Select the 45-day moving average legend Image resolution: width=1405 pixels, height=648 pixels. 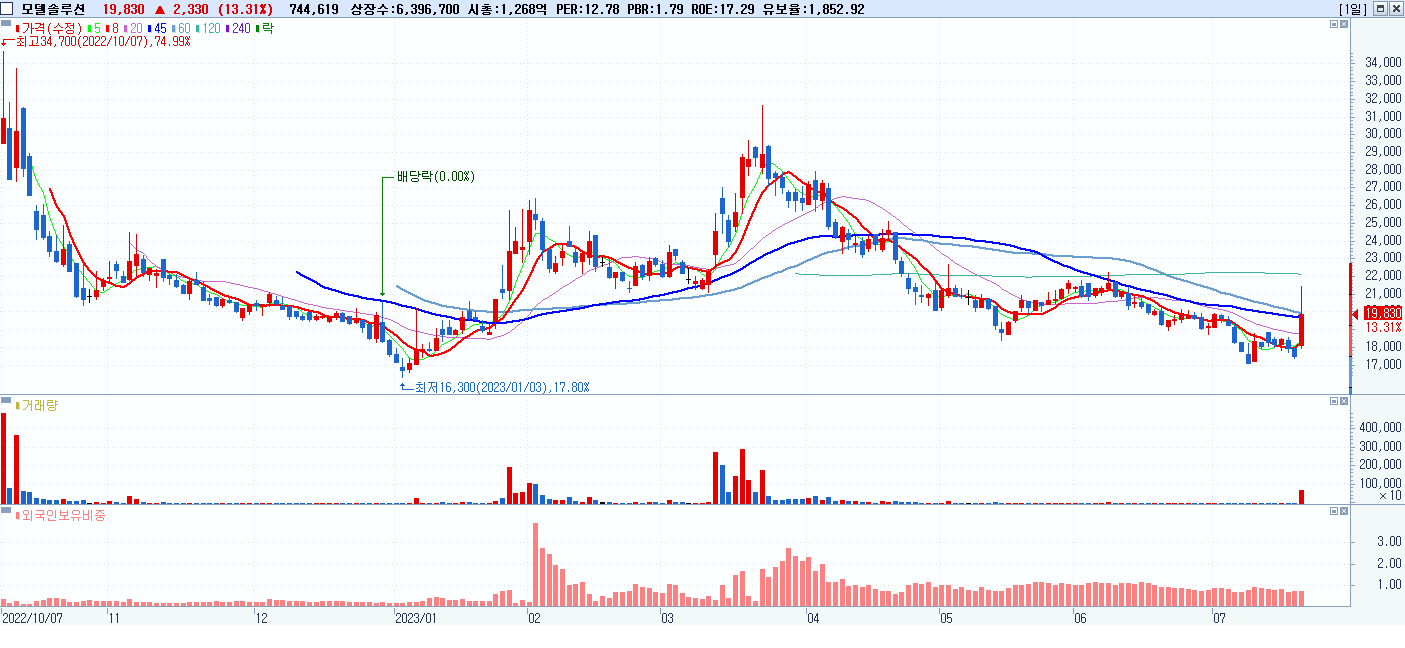coord(158,28)
